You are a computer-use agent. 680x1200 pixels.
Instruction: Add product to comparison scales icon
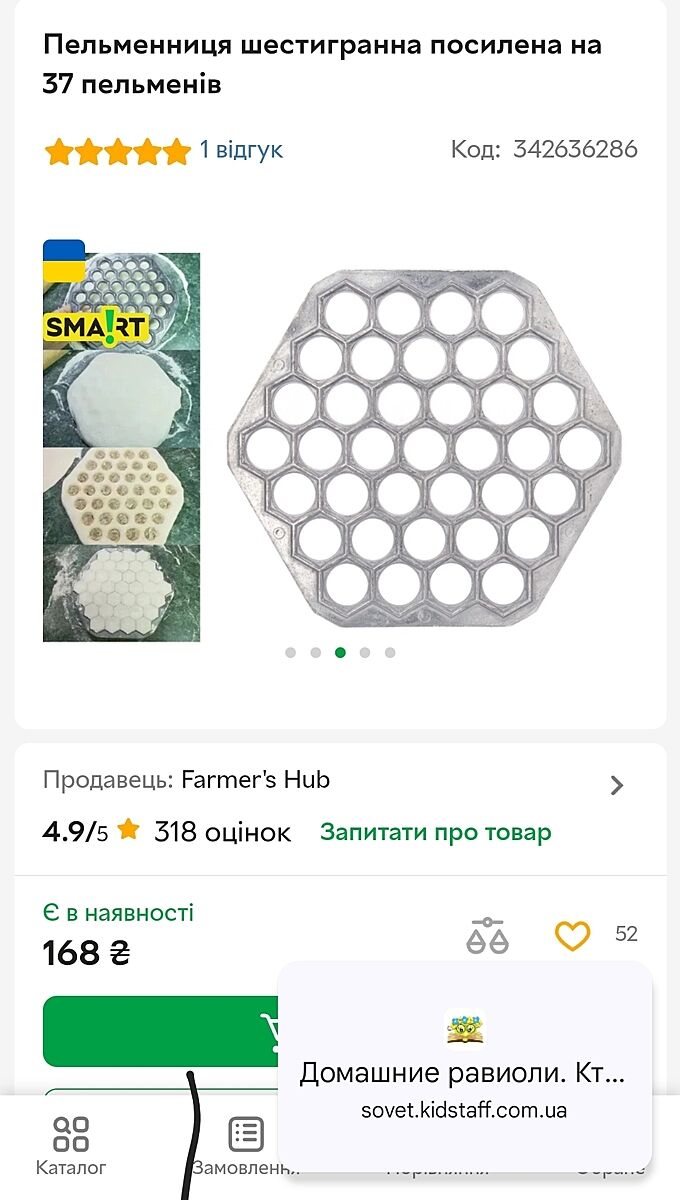[487, 935]
